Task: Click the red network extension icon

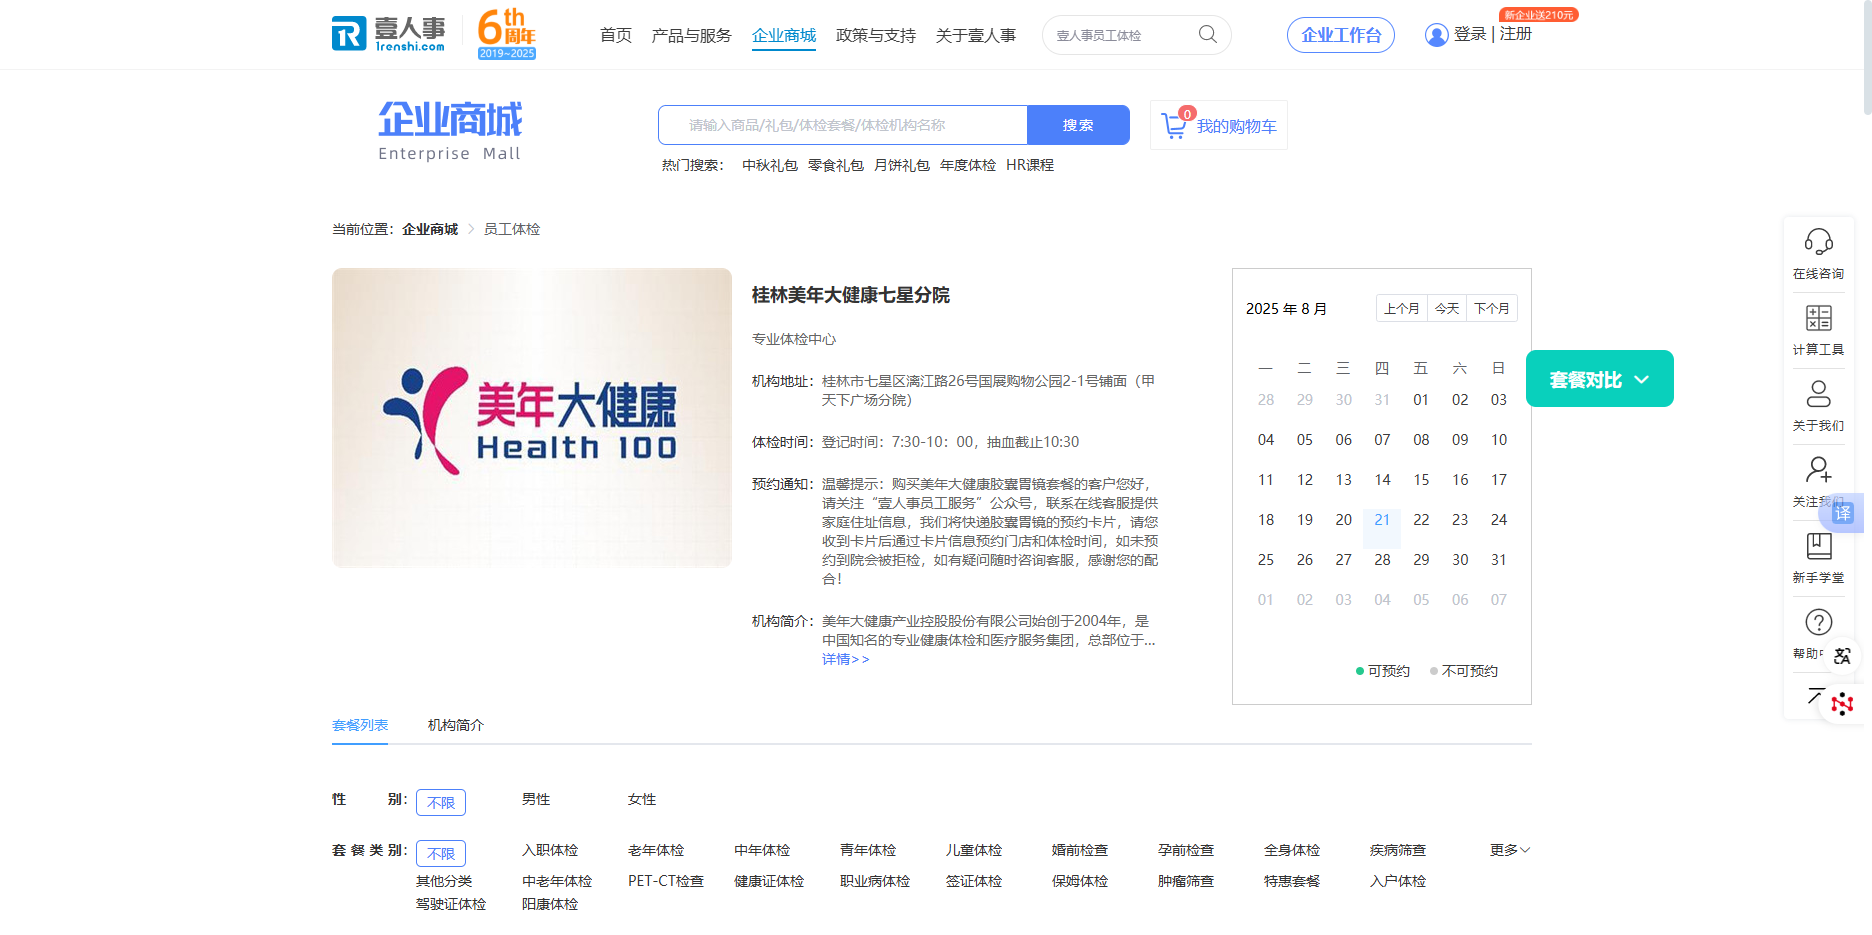Action: coord(1842,704)
